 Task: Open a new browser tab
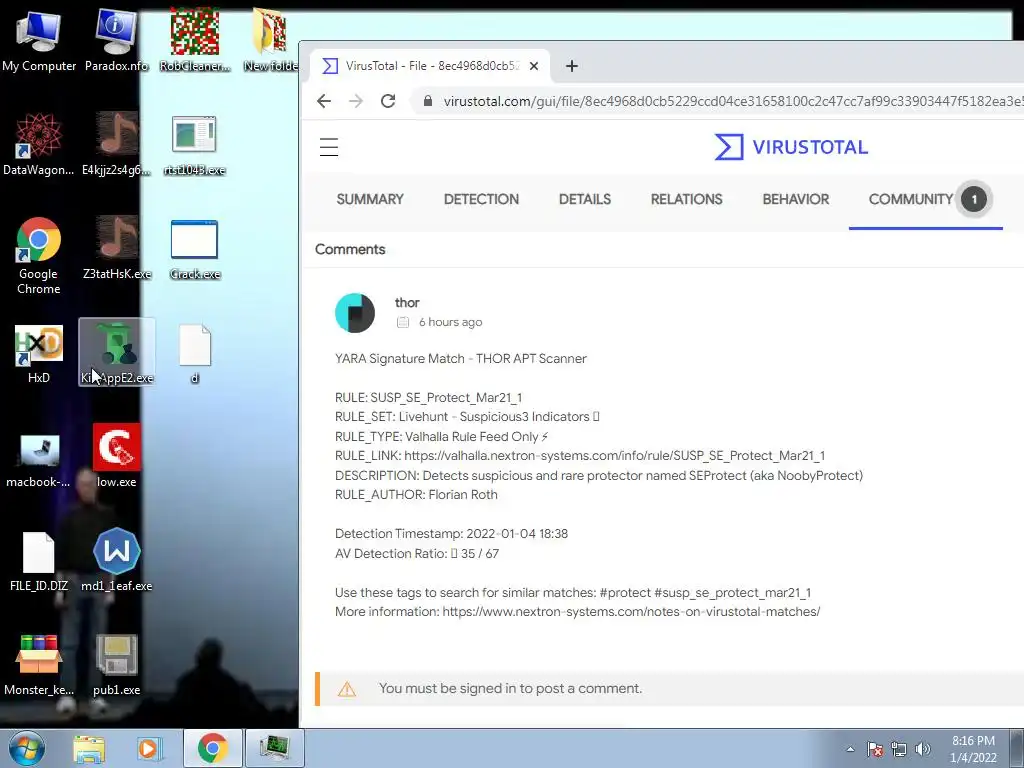pos(571,66)
